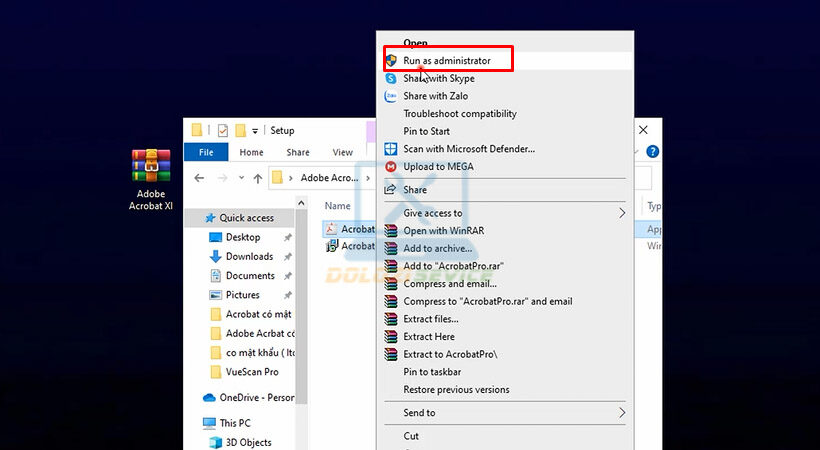This screenshot has height=450, width=820.
Task: Switch to the Share ribbon tab
Action: pyautogui.click(x=298, y=152)
